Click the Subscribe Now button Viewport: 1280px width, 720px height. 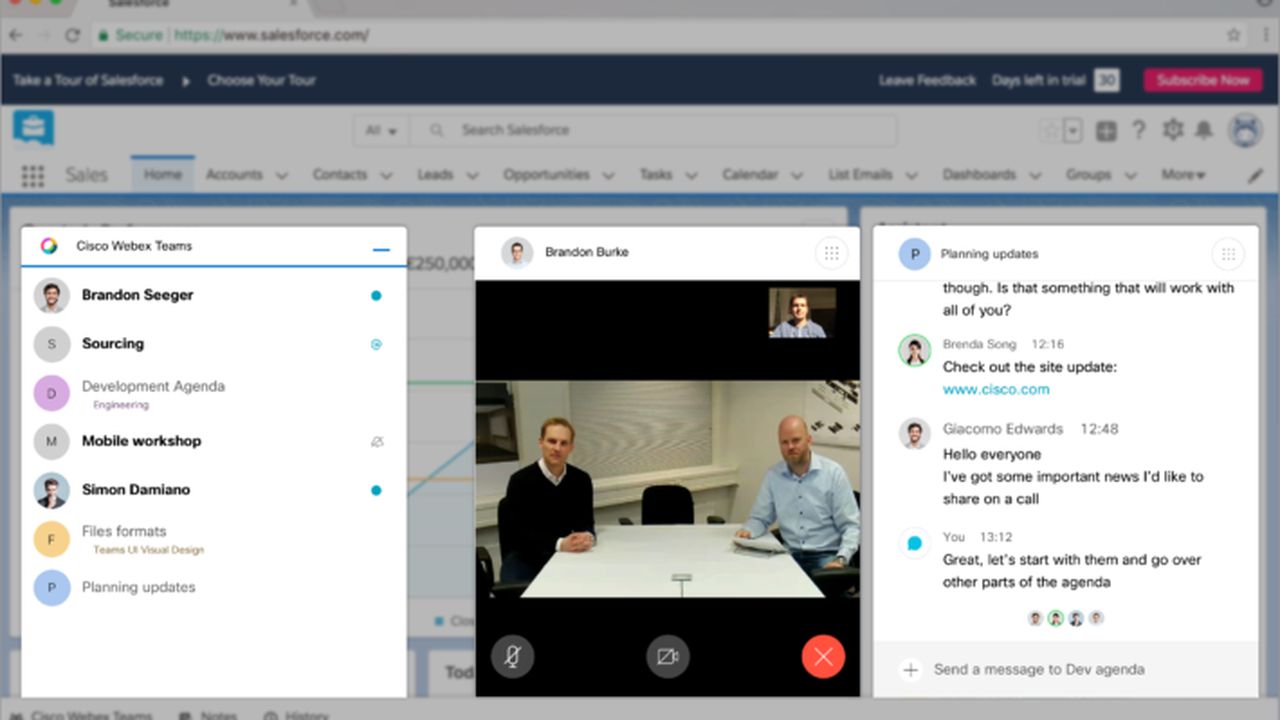1203,80
